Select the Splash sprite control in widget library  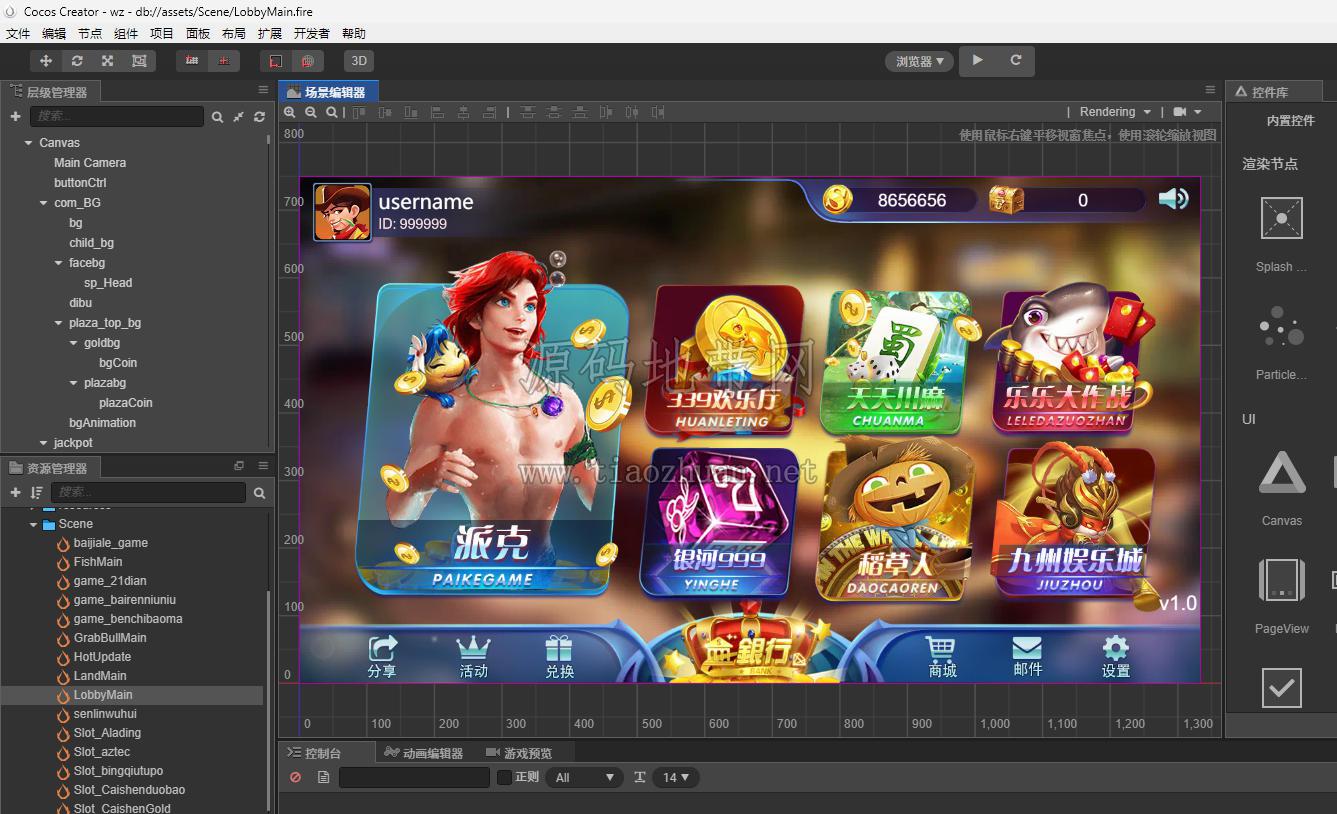pos(1282,217)
